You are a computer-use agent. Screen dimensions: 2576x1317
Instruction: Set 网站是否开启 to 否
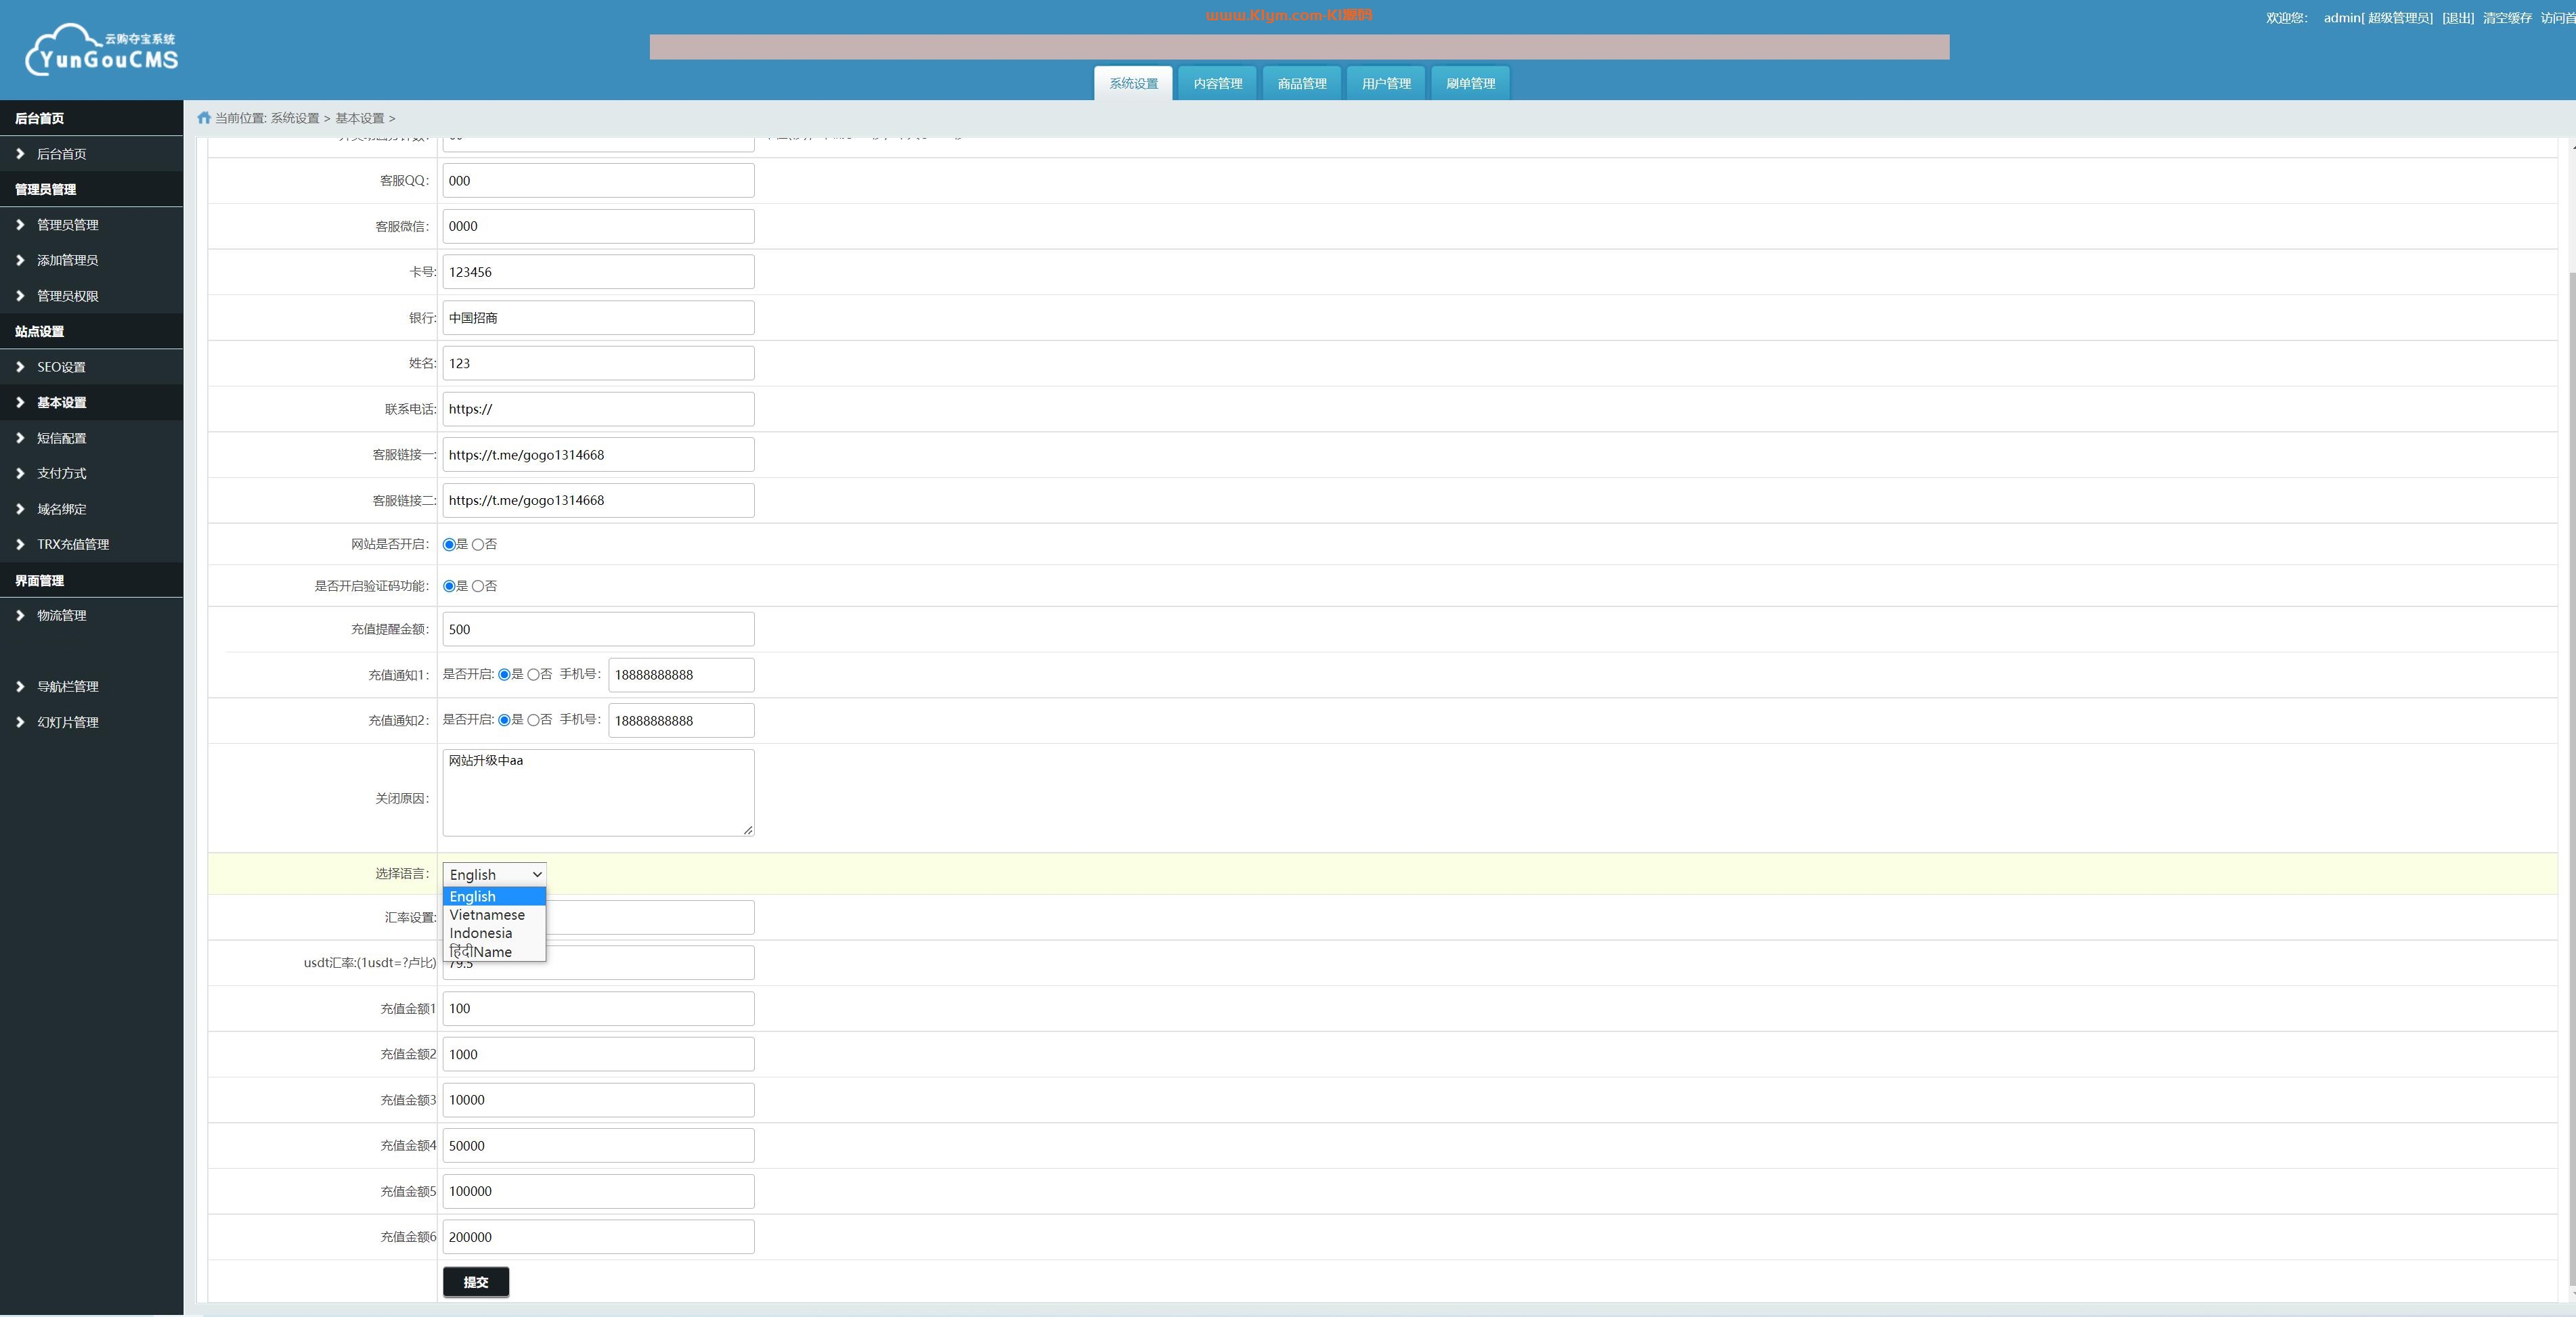(x=478, y=545)
